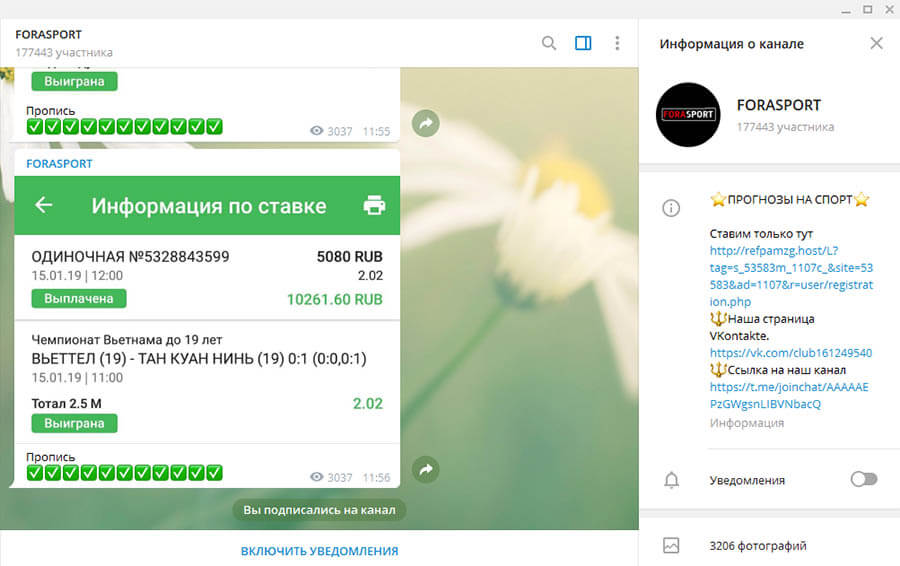Click the green 2.02 odds beside Тотал 2.5 М

pos(367,404)
